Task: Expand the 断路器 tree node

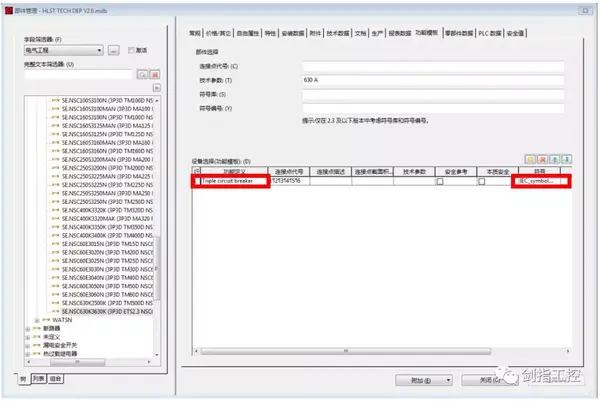Action: pos(28,329)
